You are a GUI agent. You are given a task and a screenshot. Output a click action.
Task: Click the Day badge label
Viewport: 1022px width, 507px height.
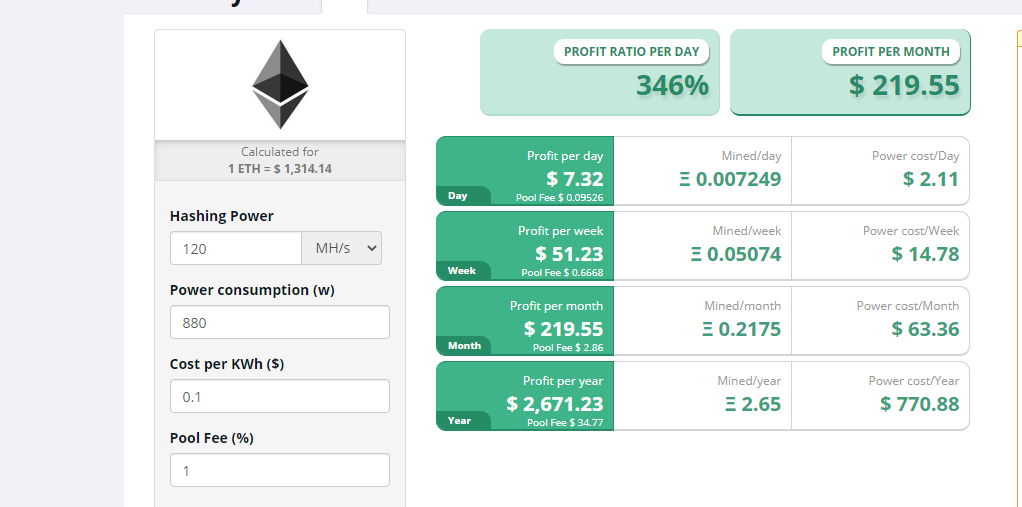(458, 196)
